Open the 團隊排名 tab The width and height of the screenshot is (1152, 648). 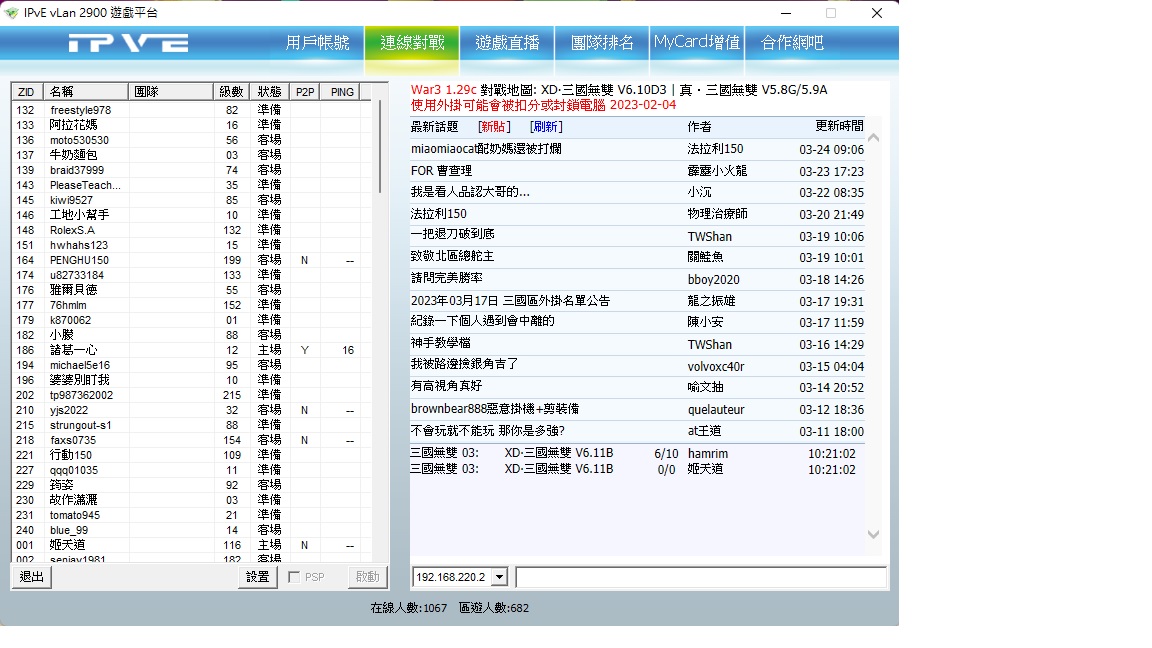click(602, 43)
